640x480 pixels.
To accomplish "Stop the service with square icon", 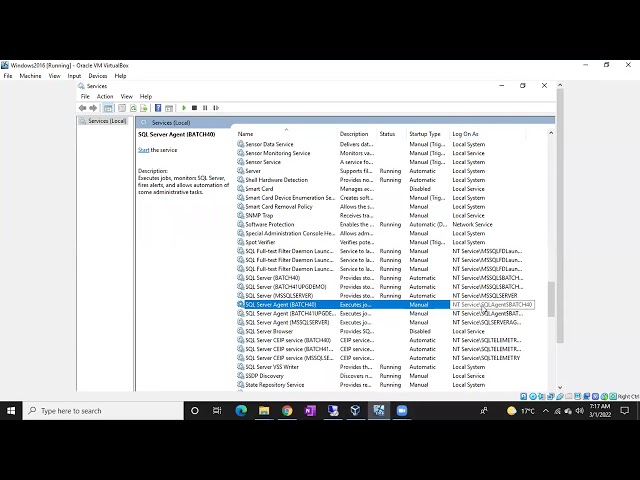I will [194, 108].
